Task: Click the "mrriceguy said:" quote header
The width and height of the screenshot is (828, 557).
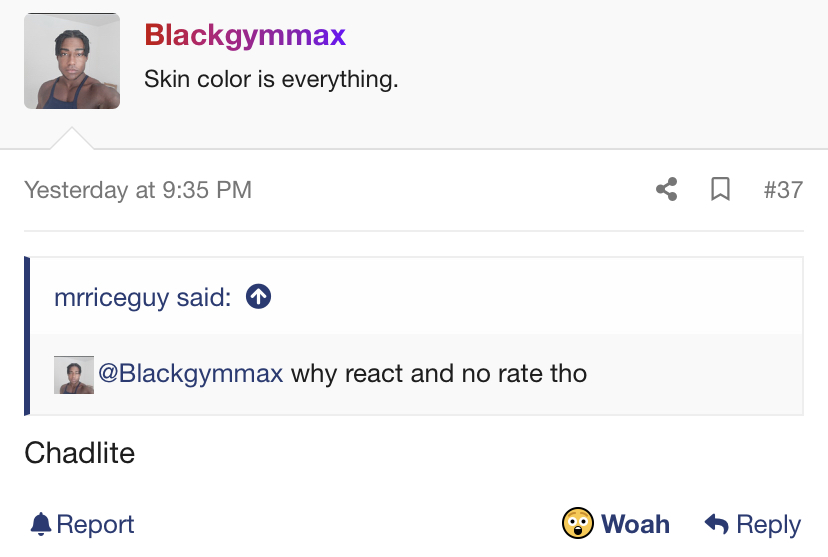Action: [x=143, y=297]
